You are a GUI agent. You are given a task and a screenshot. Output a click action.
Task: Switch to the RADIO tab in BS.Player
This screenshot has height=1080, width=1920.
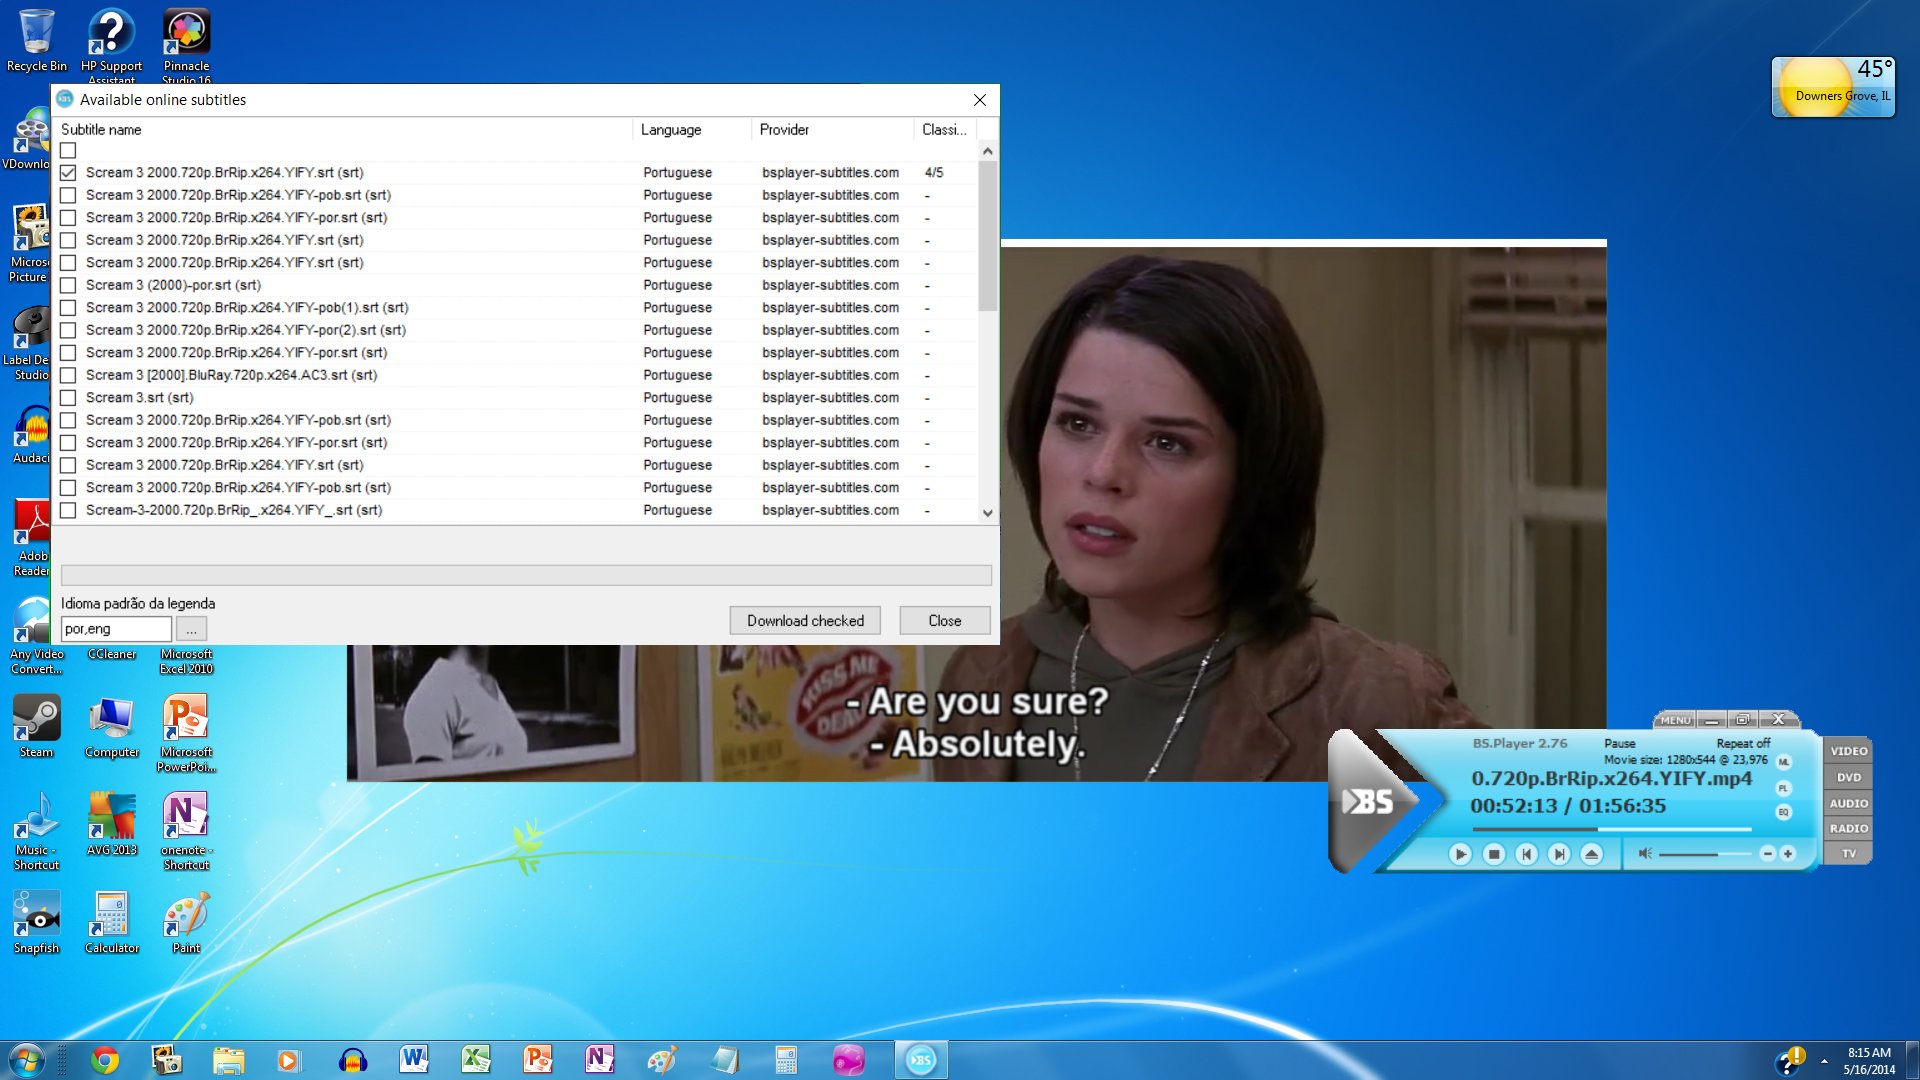pos(1848,828)
